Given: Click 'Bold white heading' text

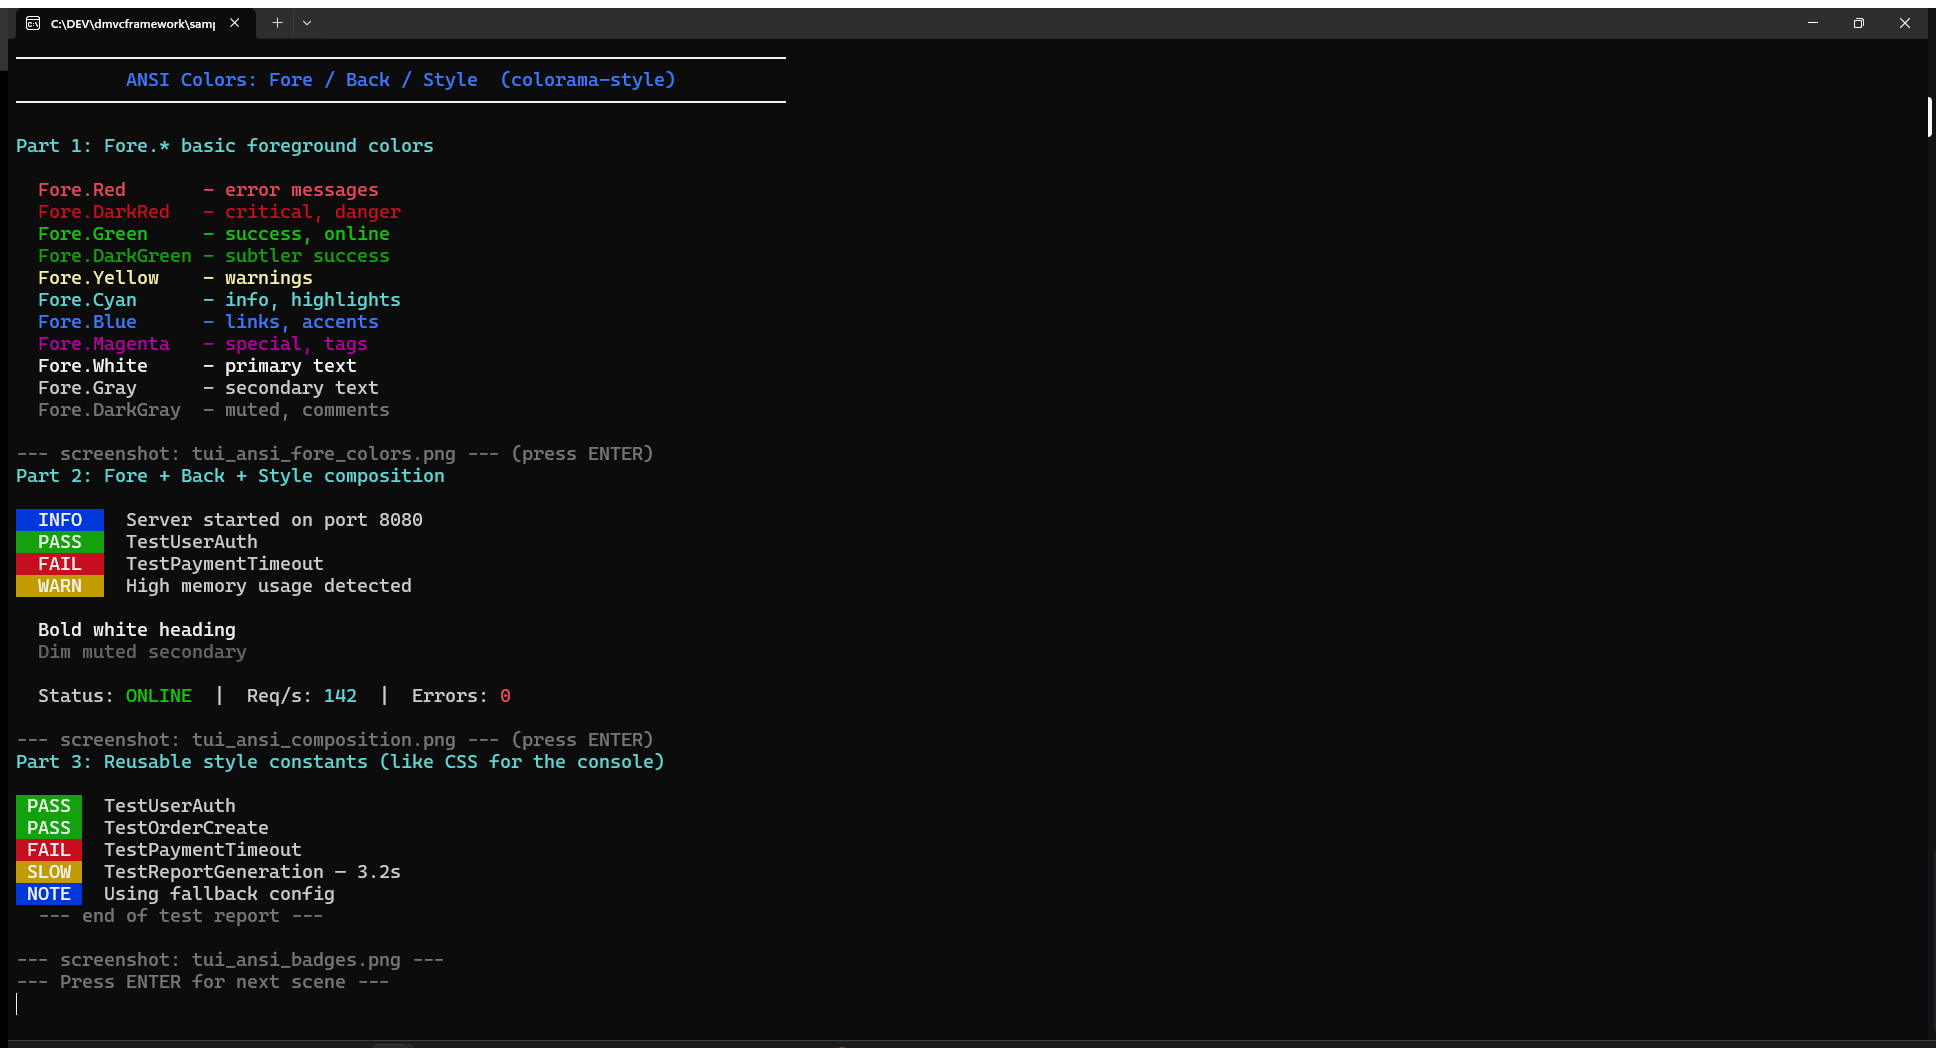Looking at the screenshot, I should 137,630.
